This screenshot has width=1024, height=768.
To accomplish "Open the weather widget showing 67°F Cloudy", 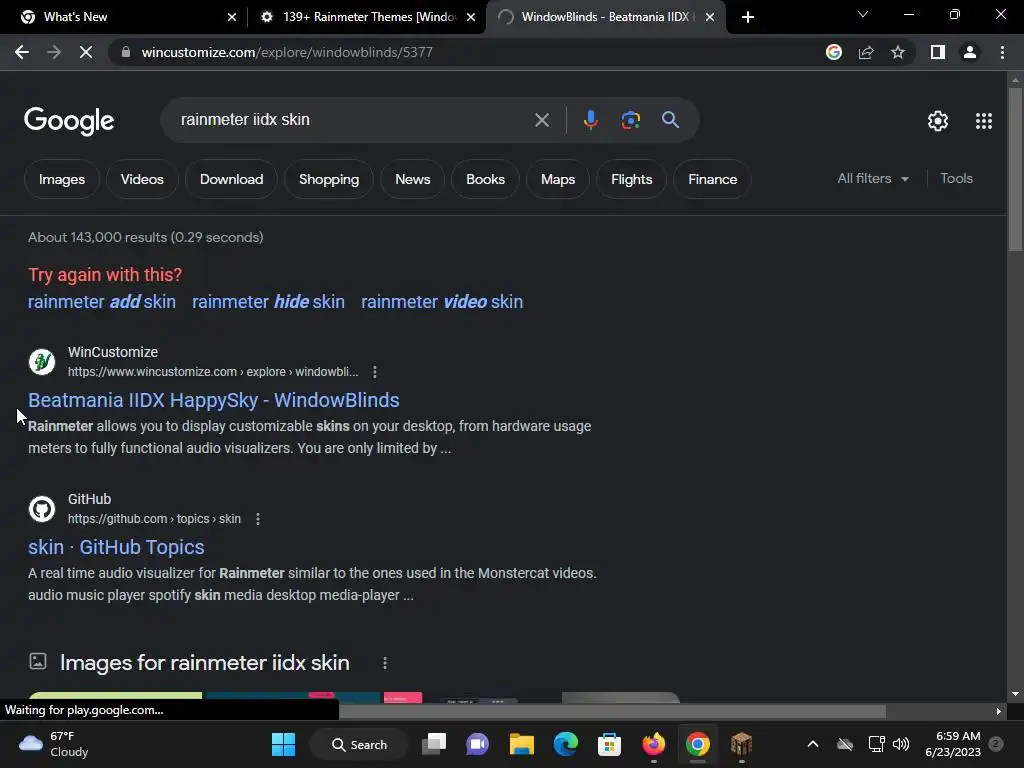I will [54, 744].
